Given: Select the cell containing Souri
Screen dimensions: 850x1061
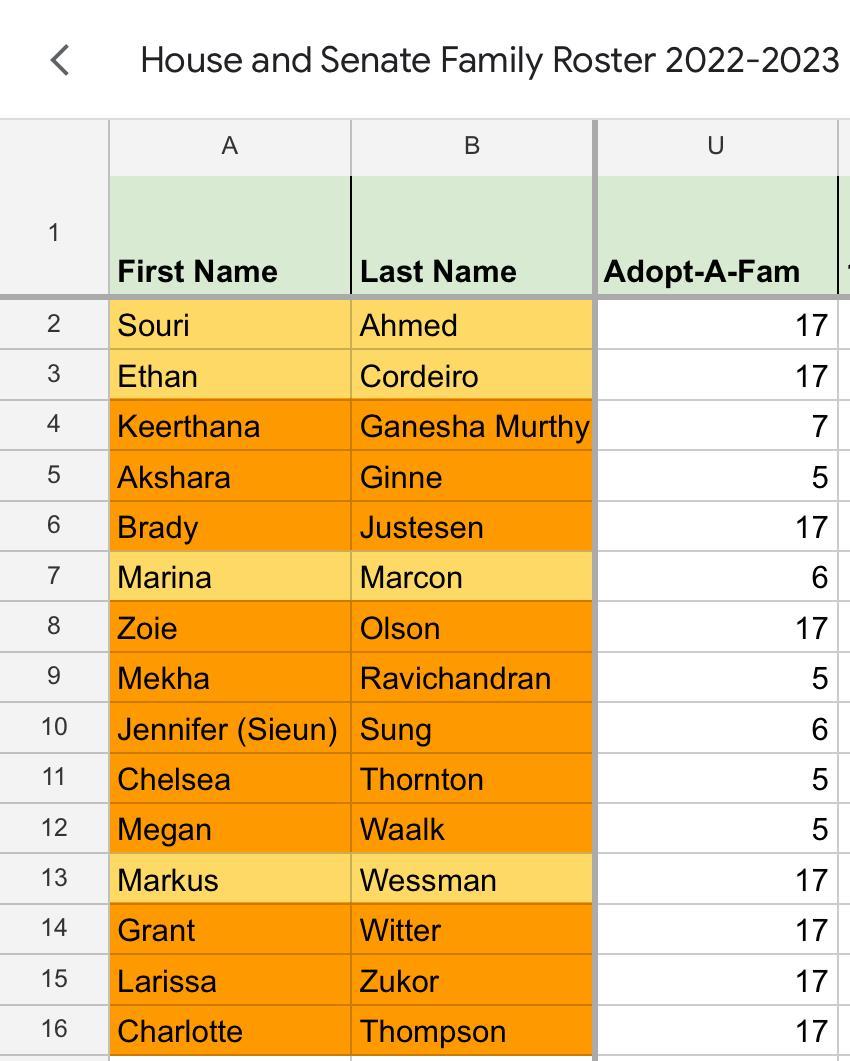Looking at the screenshot, I should pyautogui.click(x=229, y=325).
